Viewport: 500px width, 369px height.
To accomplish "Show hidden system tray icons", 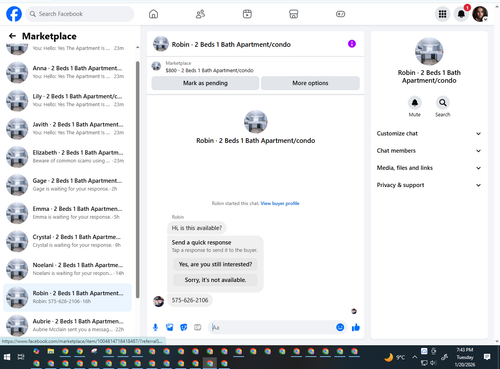I will coord(414,357).
